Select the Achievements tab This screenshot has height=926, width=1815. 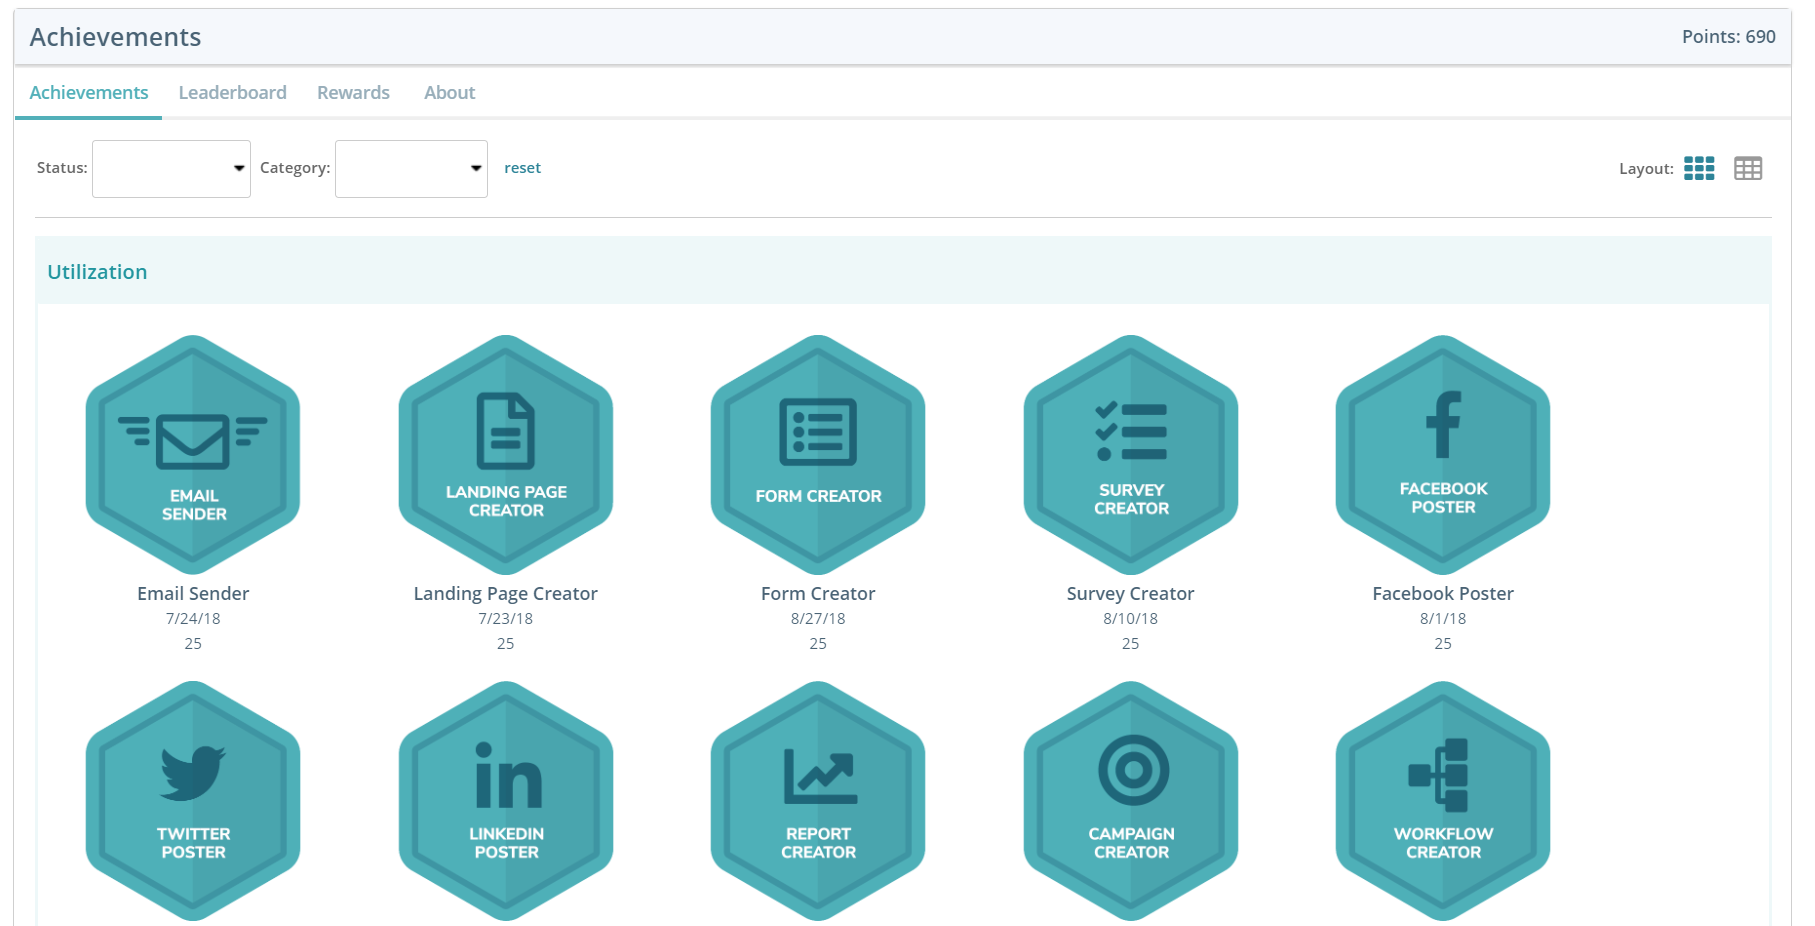89,93
